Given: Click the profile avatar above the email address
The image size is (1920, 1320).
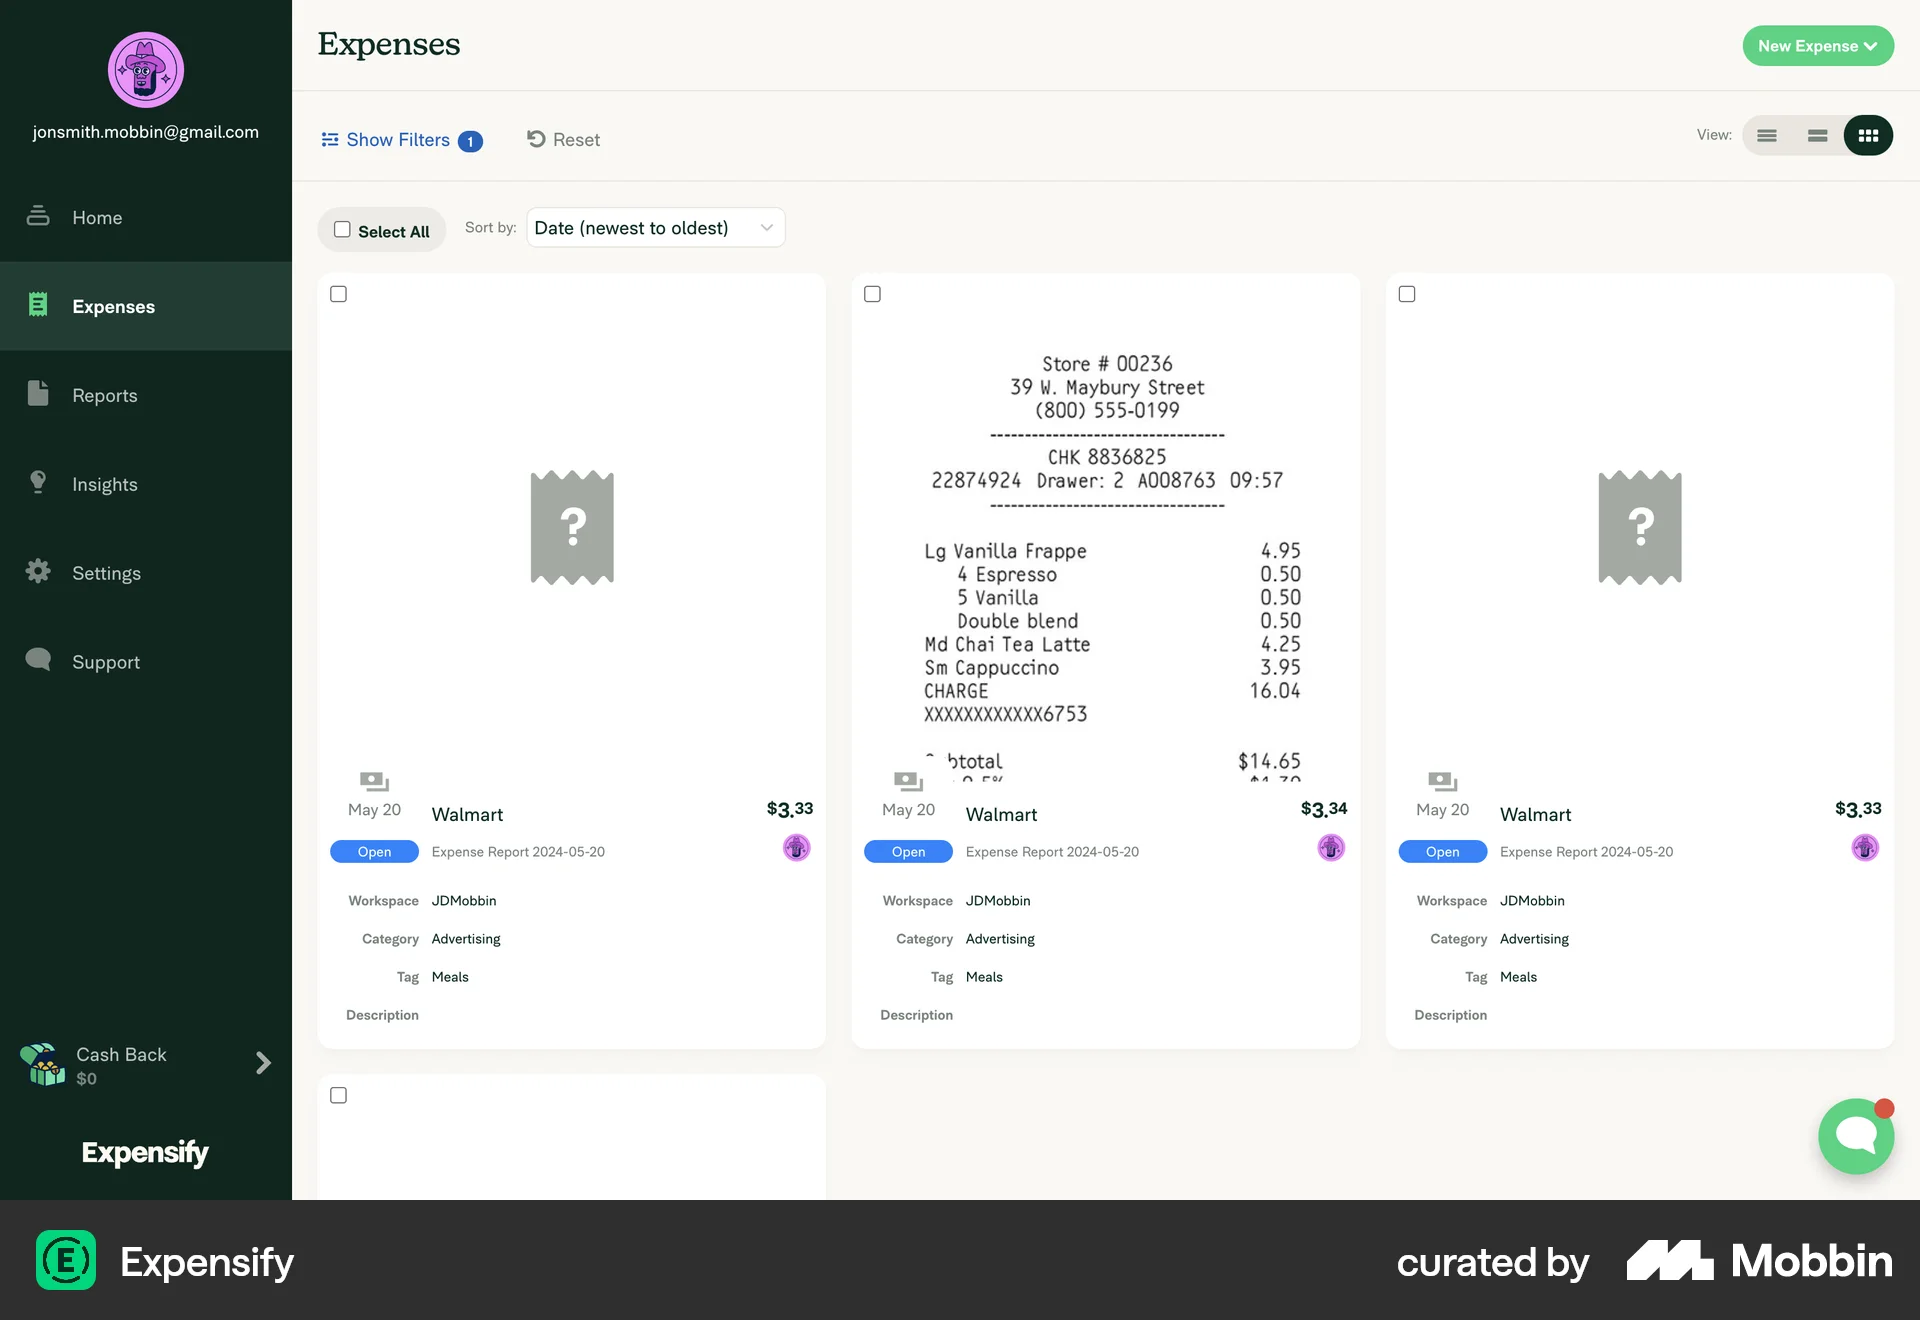Looking at the screenshot, I should [145, 69].
